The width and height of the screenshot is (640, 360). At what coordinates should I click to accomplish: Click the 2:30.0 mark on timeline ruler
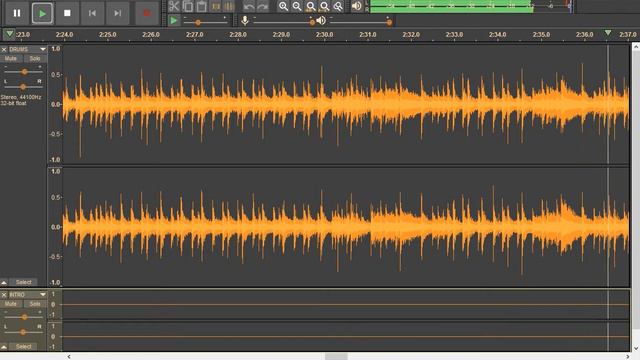coord(324,35)
